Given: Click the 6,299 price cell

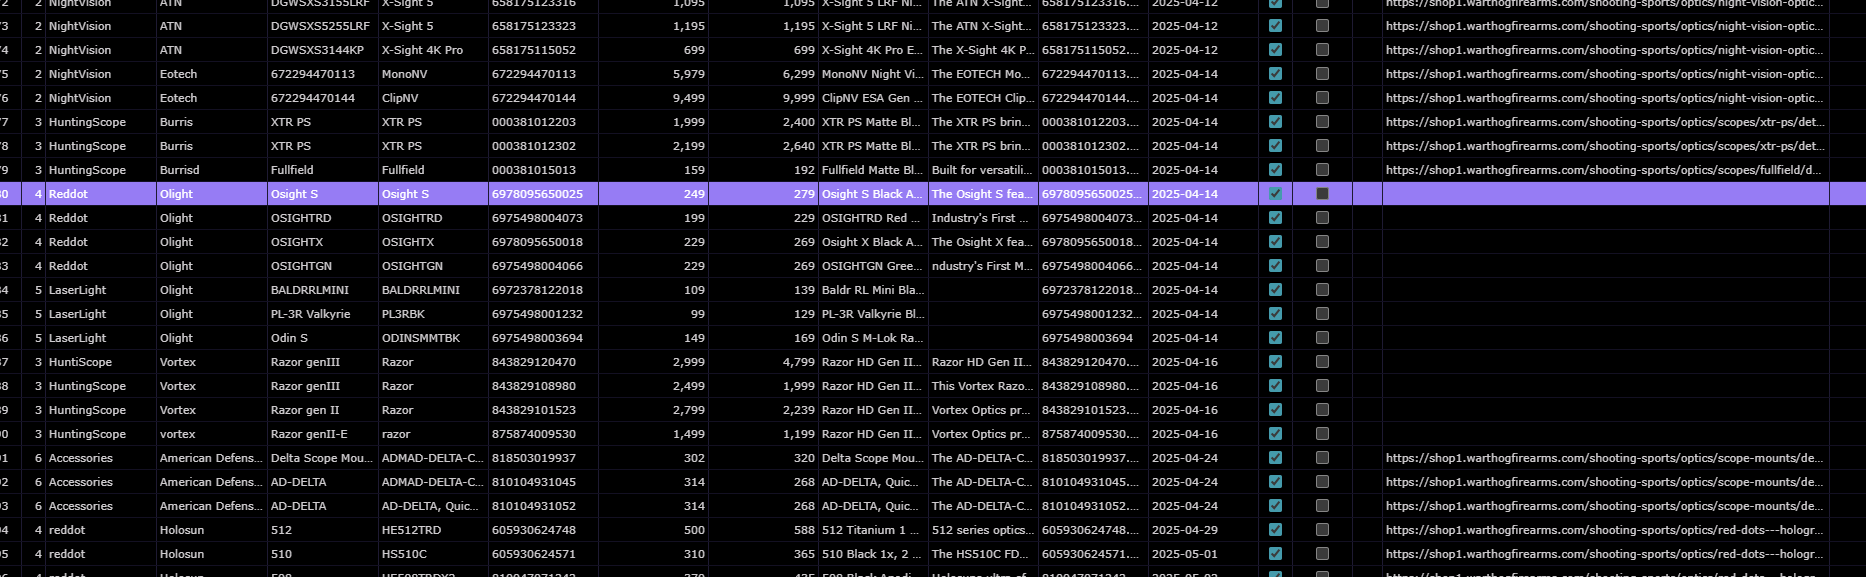Looking at the screenshot, I should pos(763,74).
